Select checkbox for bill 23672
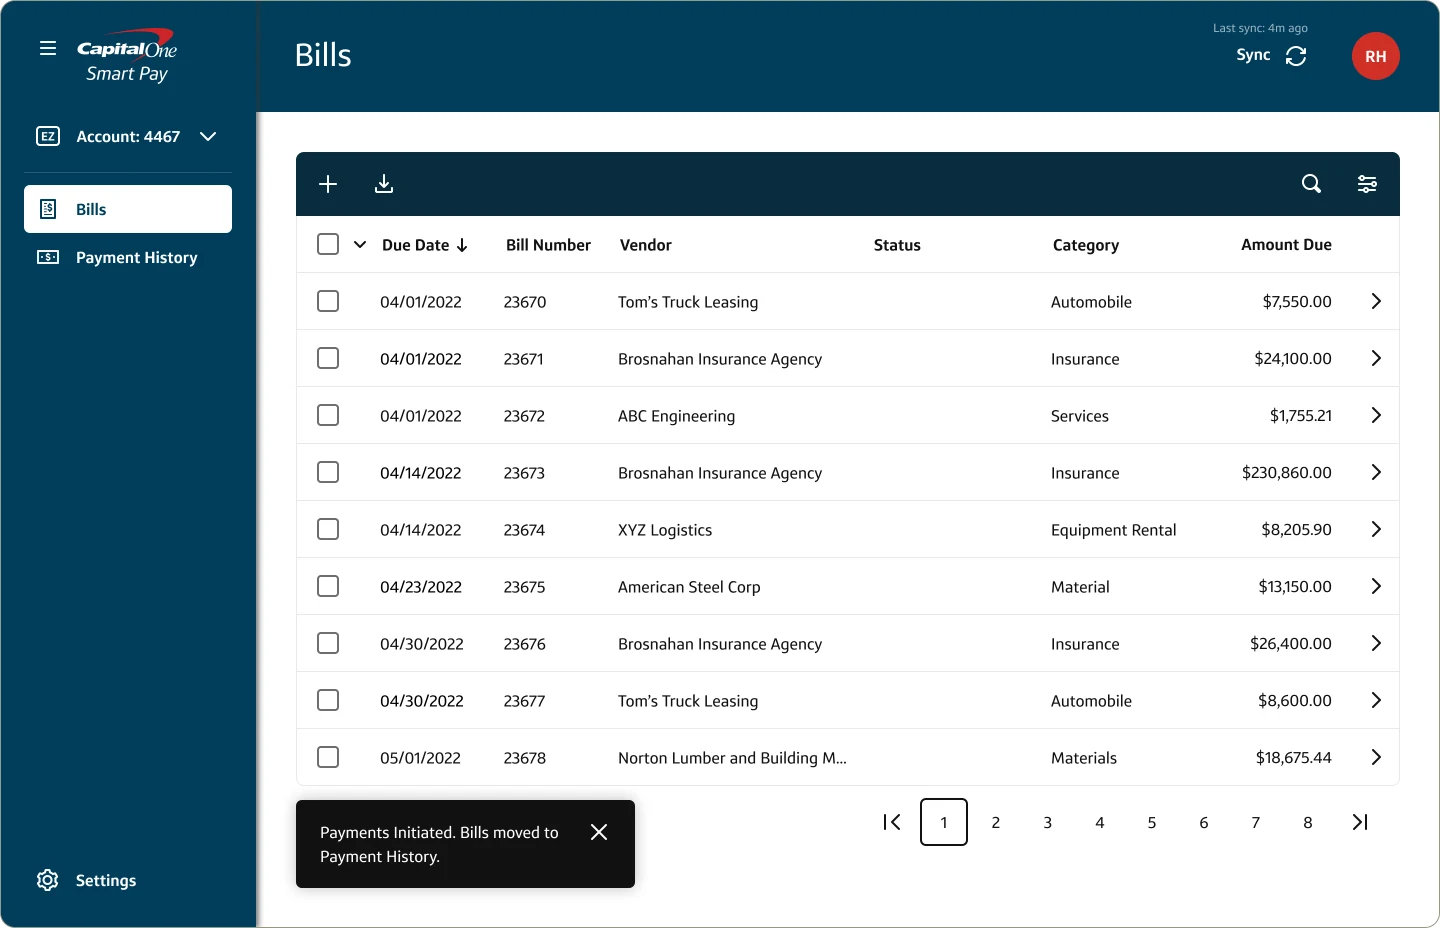 328,415
